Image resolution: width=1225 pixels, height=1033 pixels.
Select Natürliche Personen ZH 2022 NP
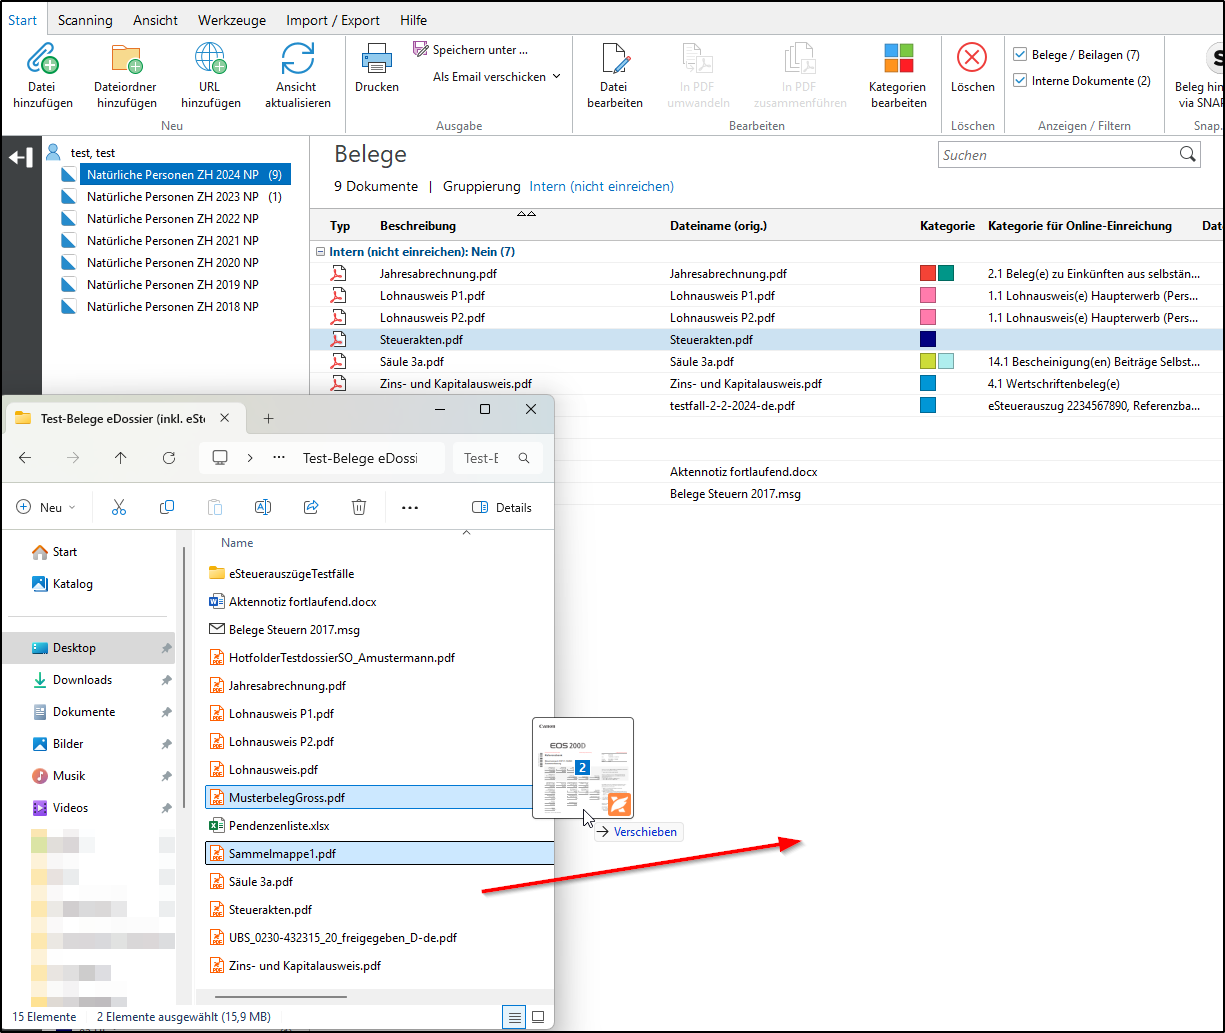tap(172, 219)
